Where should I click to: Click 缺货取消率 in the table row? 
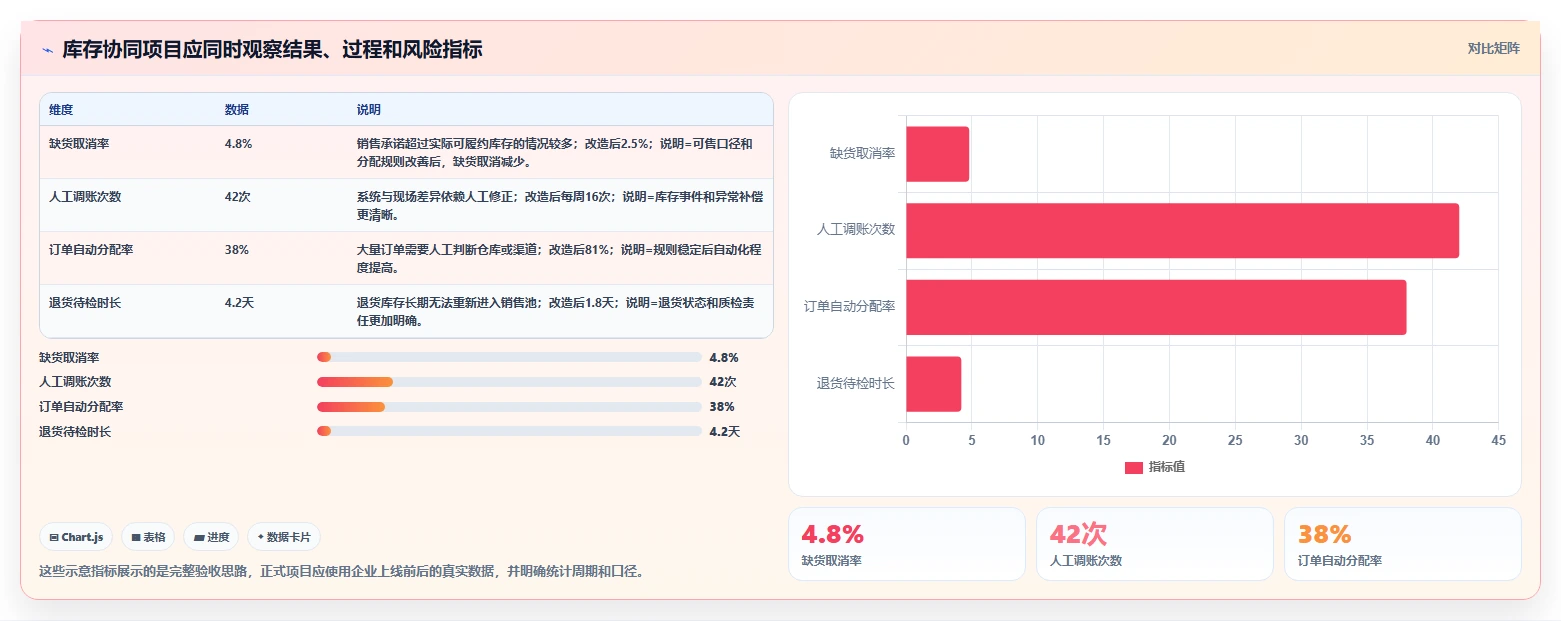pyautogui.click(x=79, y=144)
